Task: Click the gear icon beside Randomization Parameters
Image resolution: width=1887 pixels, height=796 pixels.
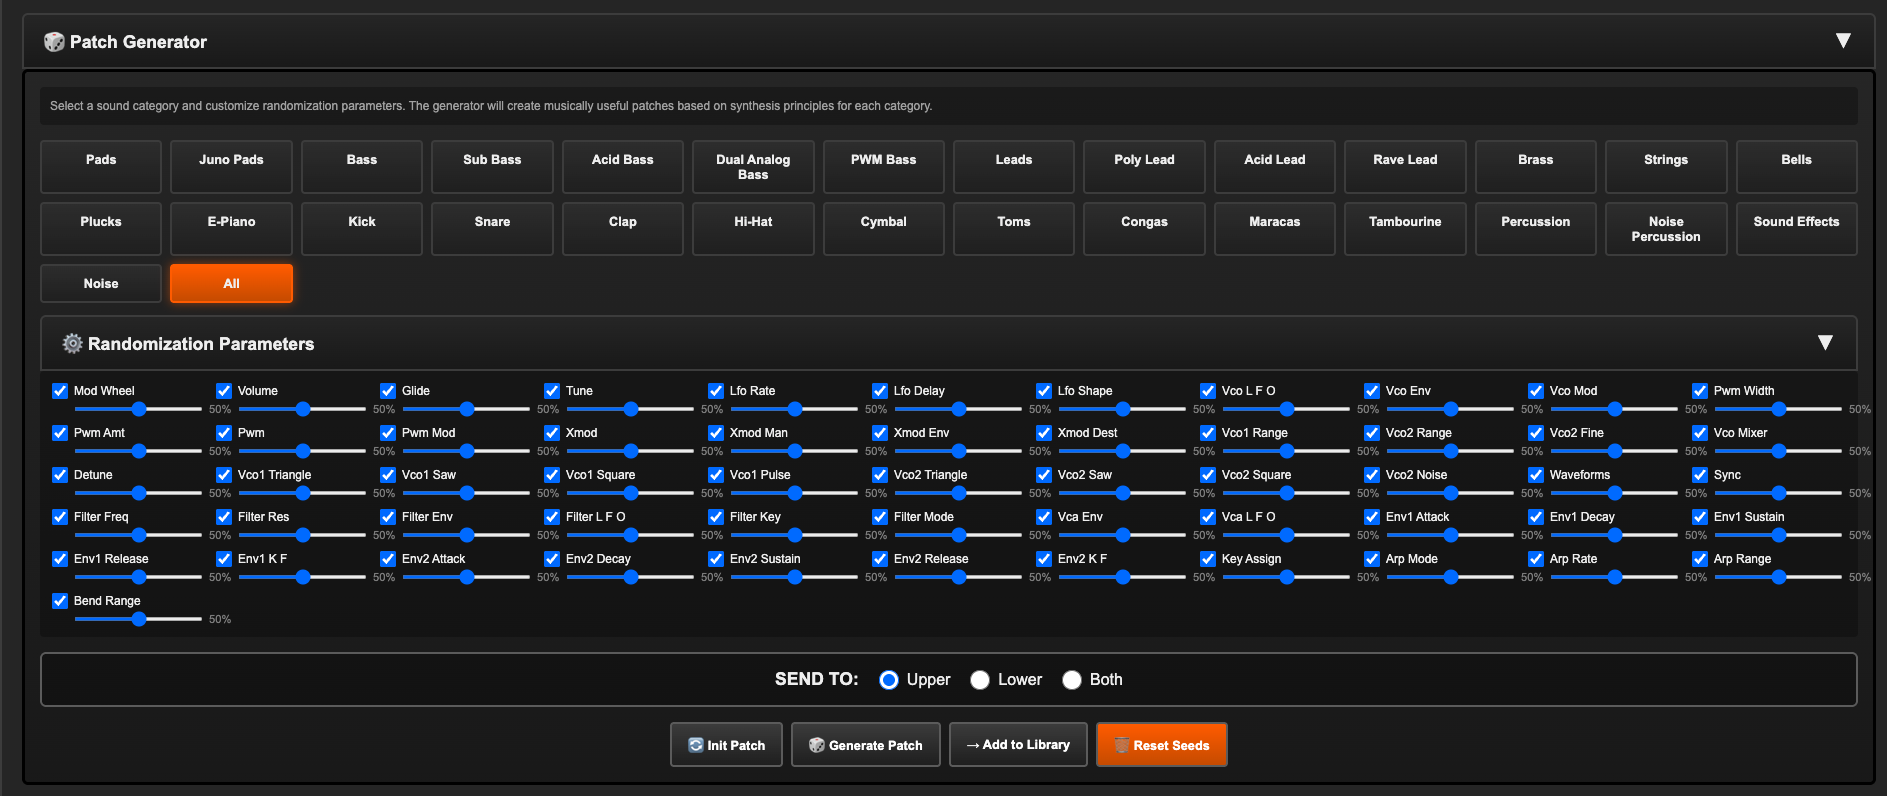Action: pos(72,344)
